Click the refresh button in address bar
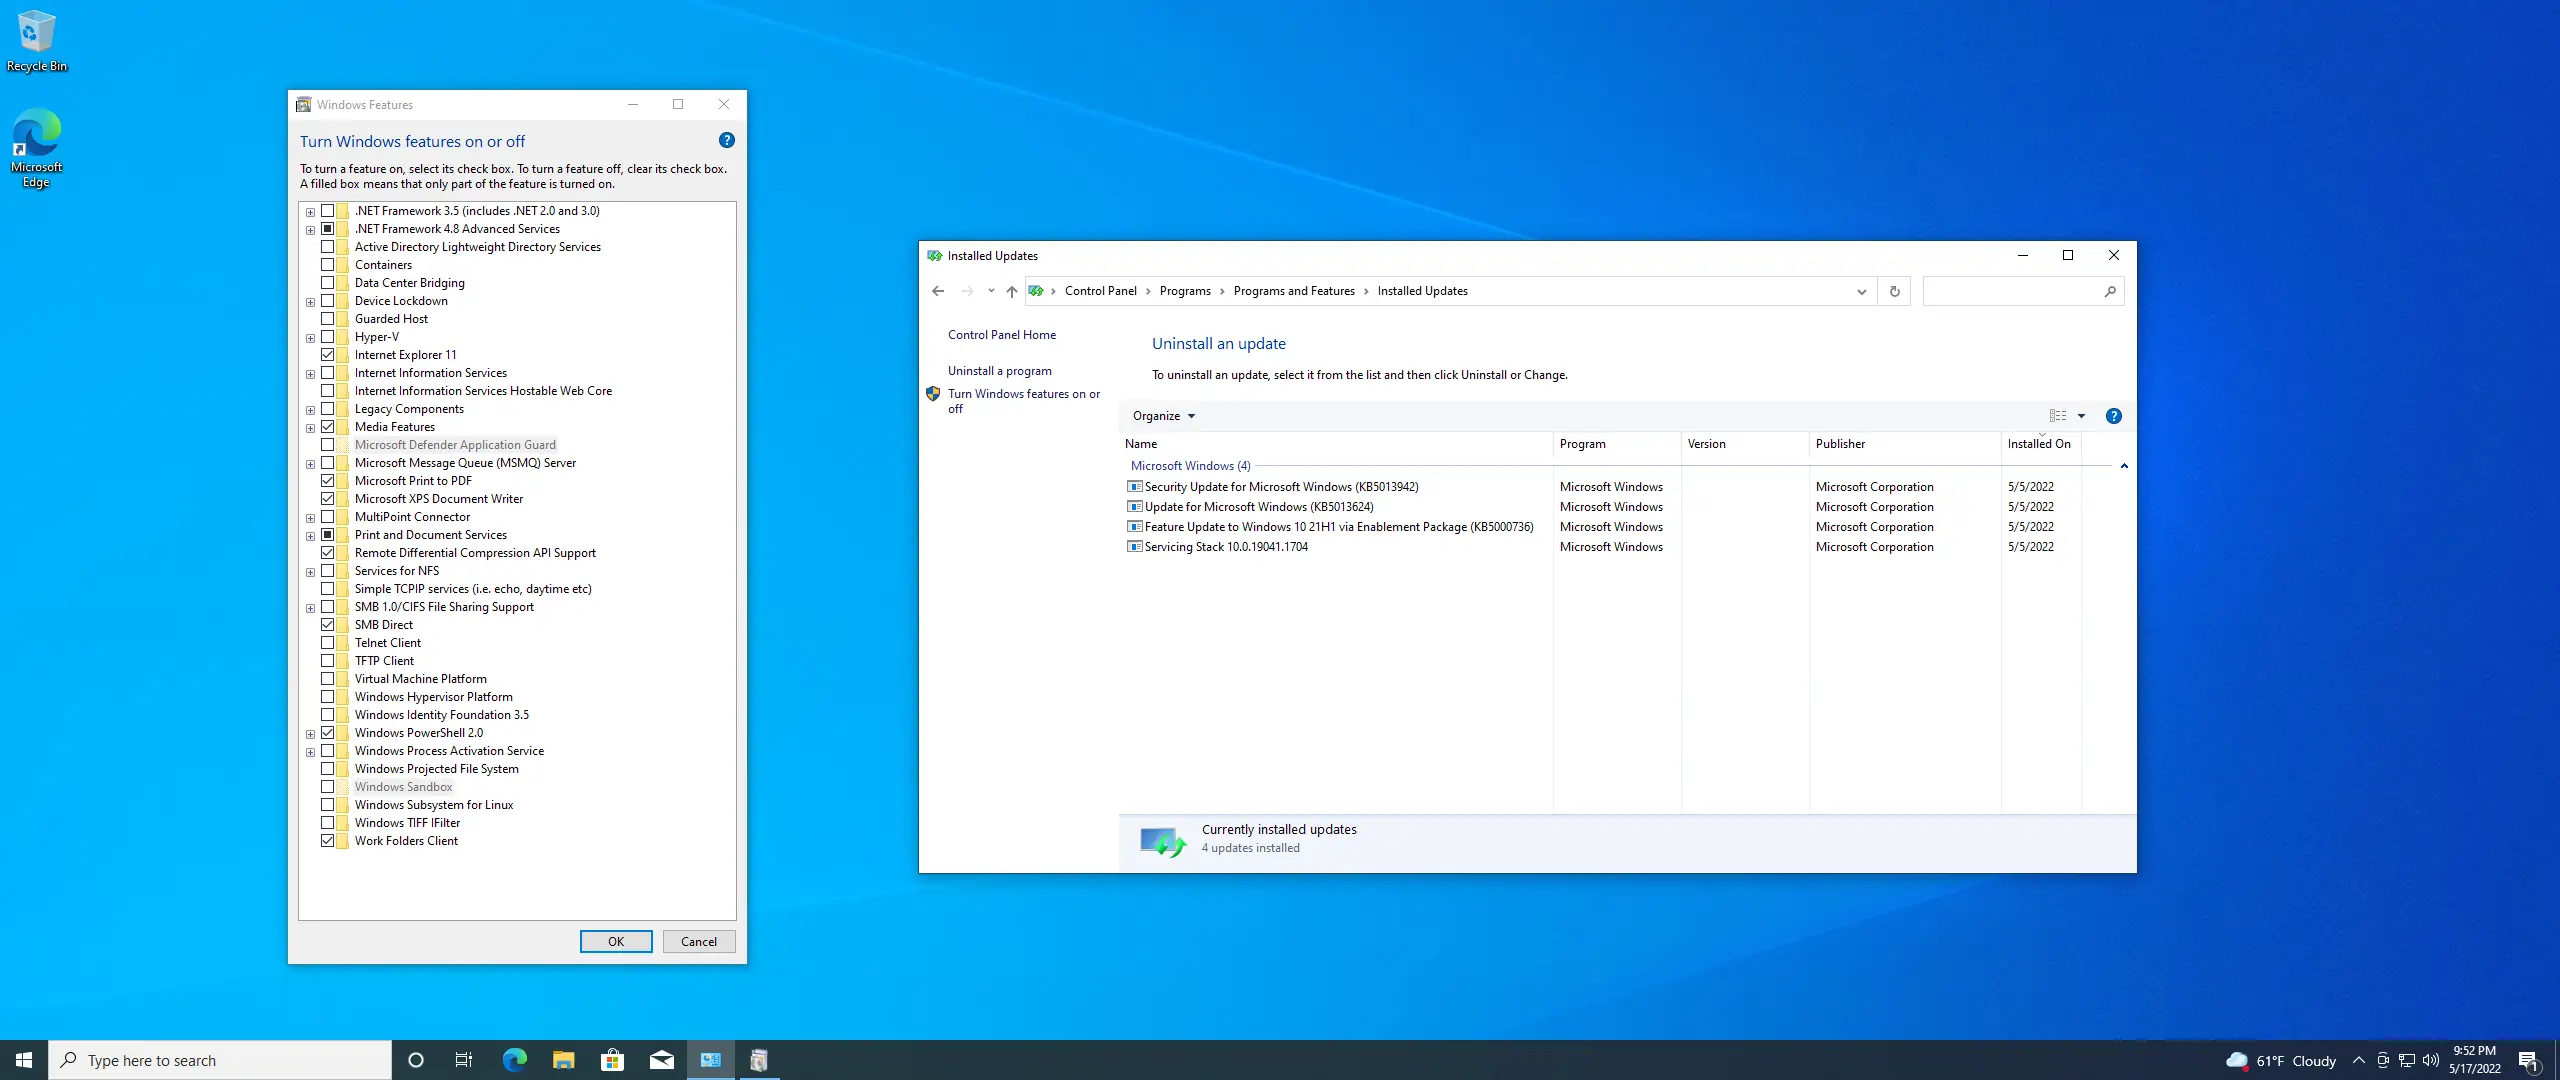This screenshot has width=2560, height=1080. [x=1894, y=292]
